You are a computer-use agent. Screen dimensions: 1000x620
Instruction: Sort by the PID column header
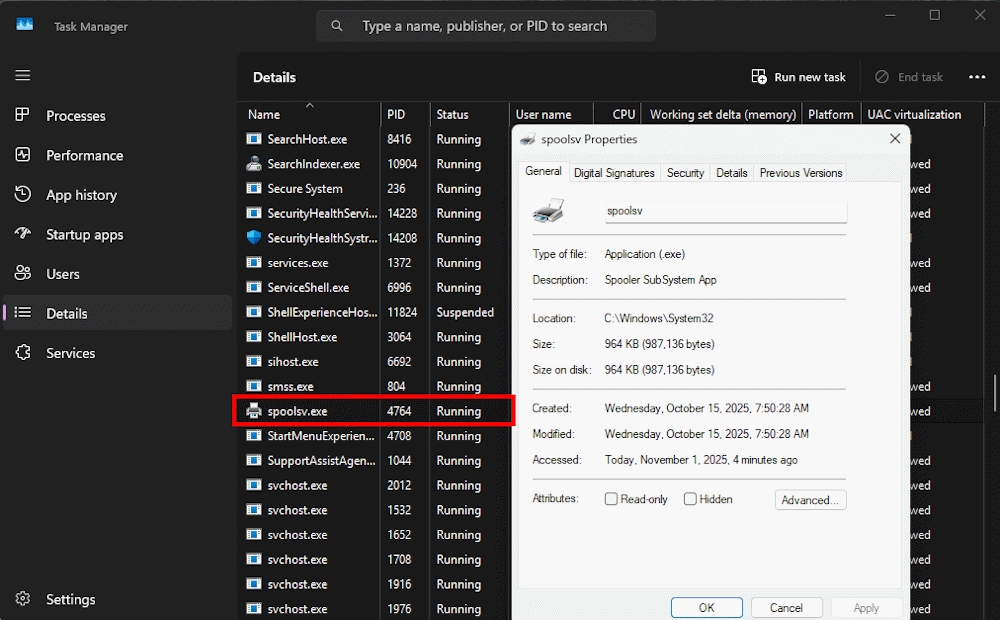click(396, 115)
